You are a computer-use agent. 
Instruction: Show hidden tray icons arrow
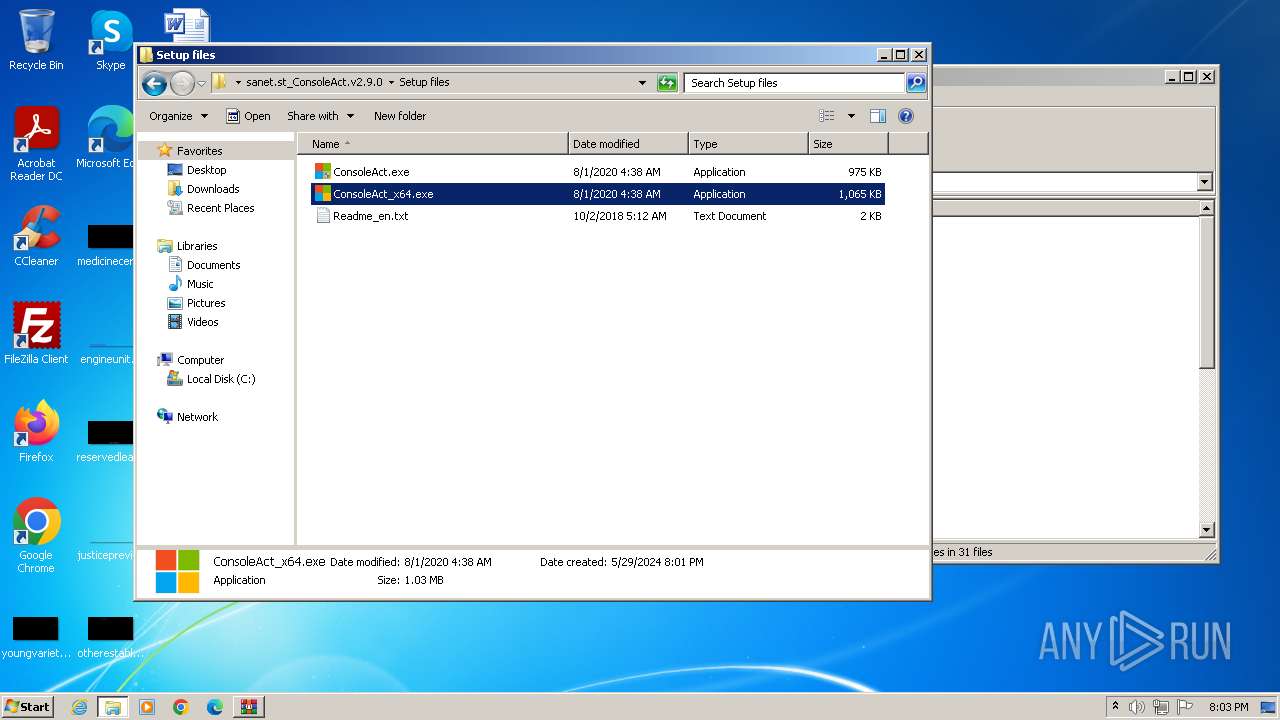(1115, 707)
